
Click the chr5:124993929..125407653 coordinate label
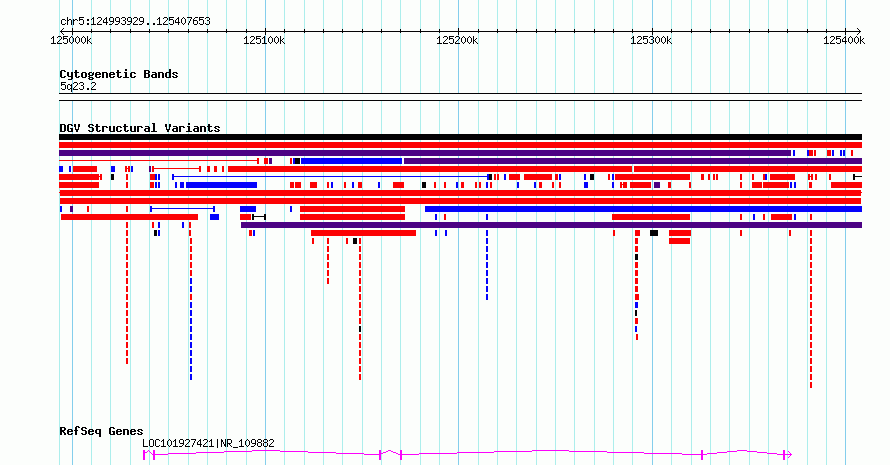tap(135, 22)
